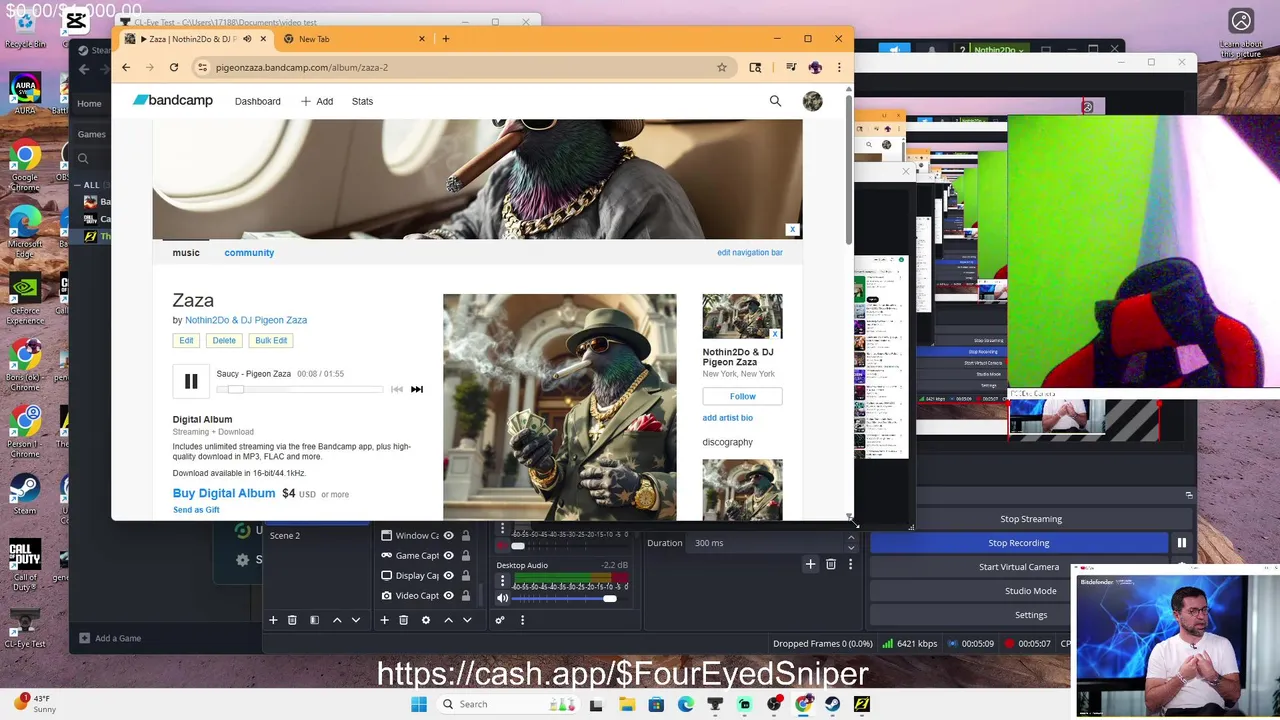
Task: Move source down with arrow
Action: 467,620
